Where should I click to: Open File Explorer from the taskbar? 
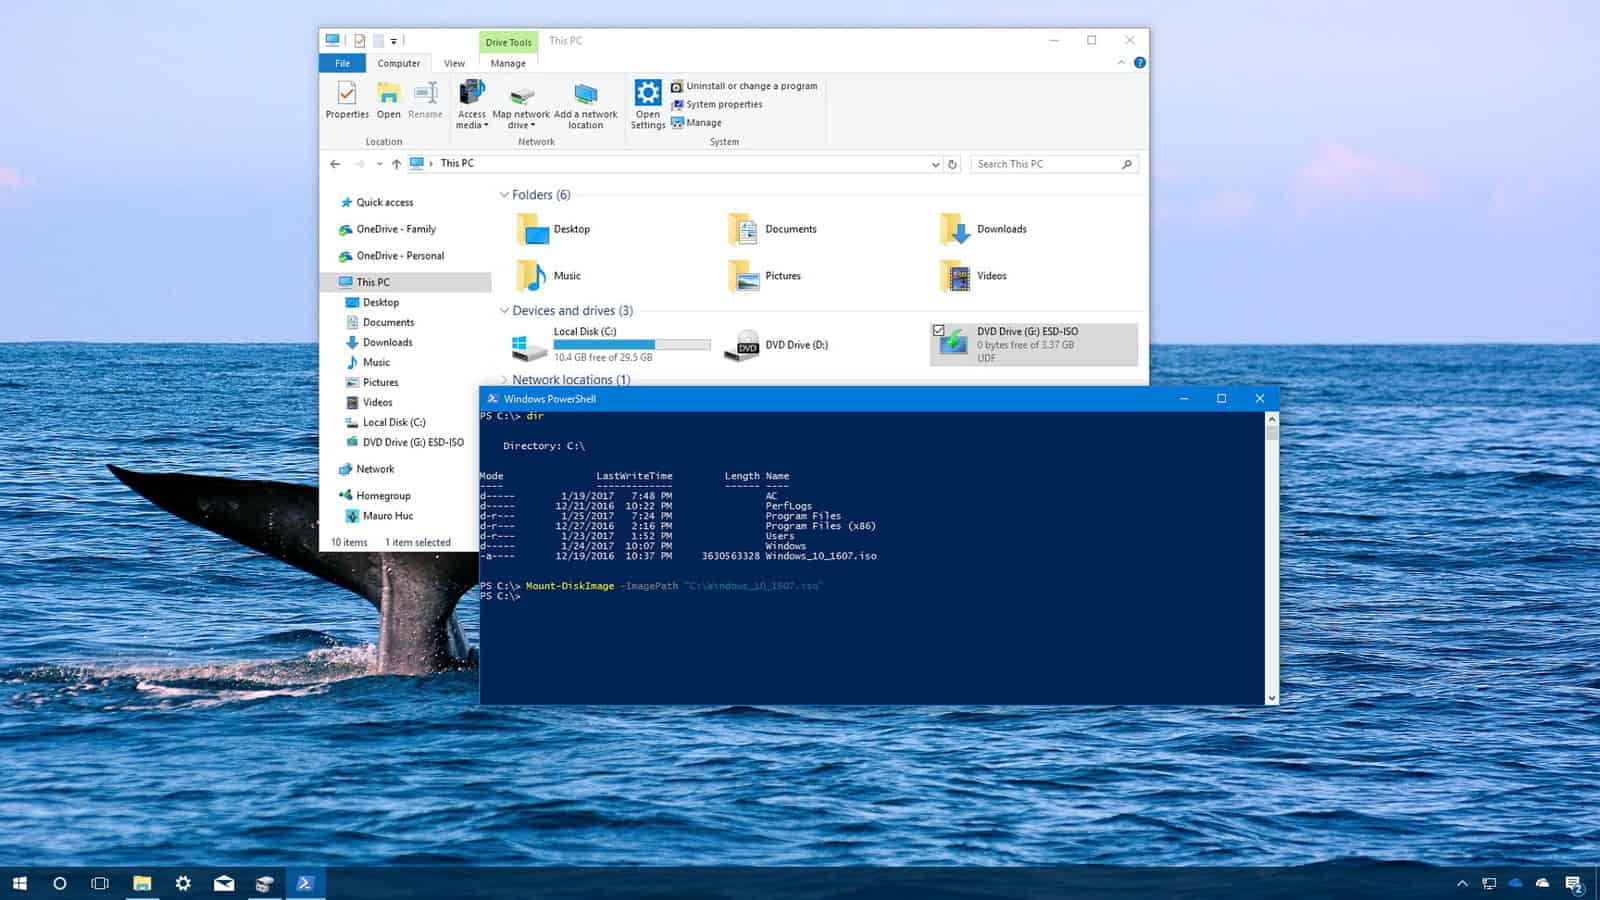(x=142, y=883)
